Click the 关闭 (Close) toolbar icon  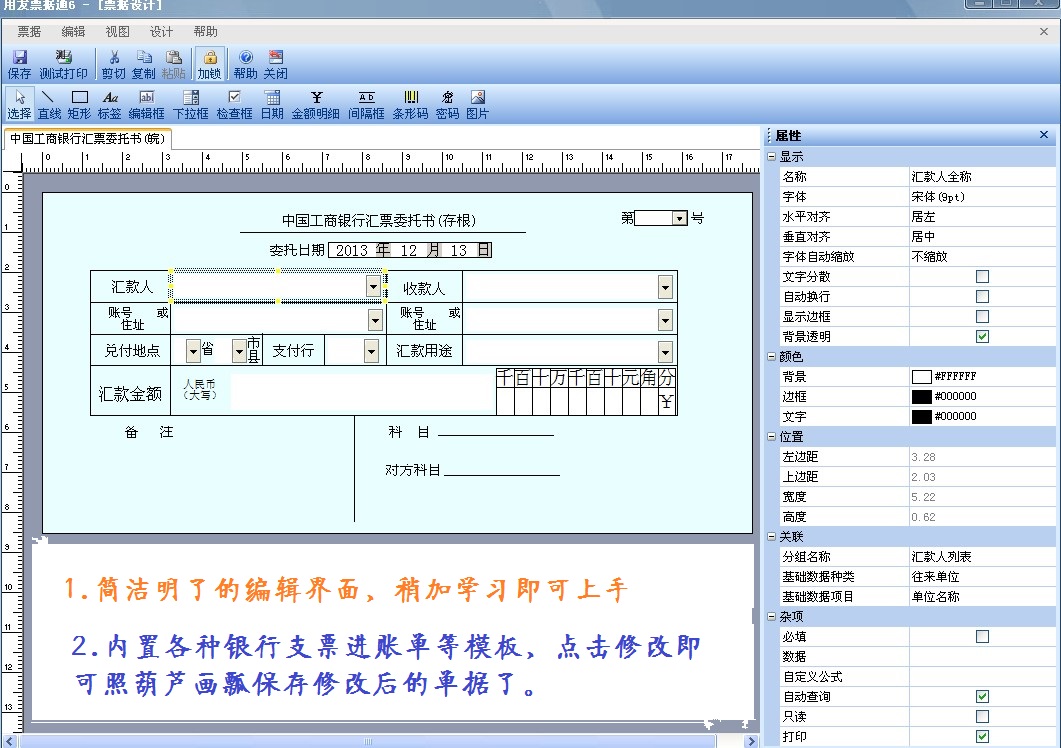[x=275, y=65]
